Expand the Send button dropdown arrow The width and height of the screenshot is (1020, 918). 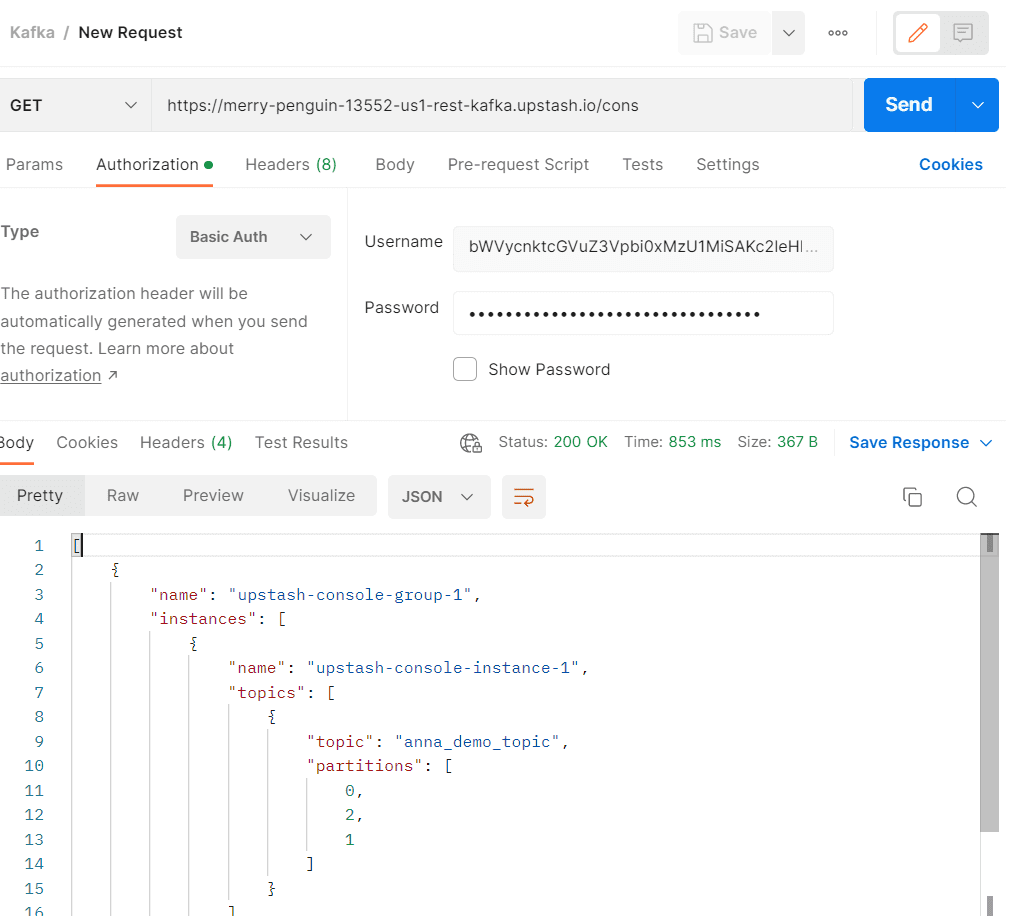(977, 105)
